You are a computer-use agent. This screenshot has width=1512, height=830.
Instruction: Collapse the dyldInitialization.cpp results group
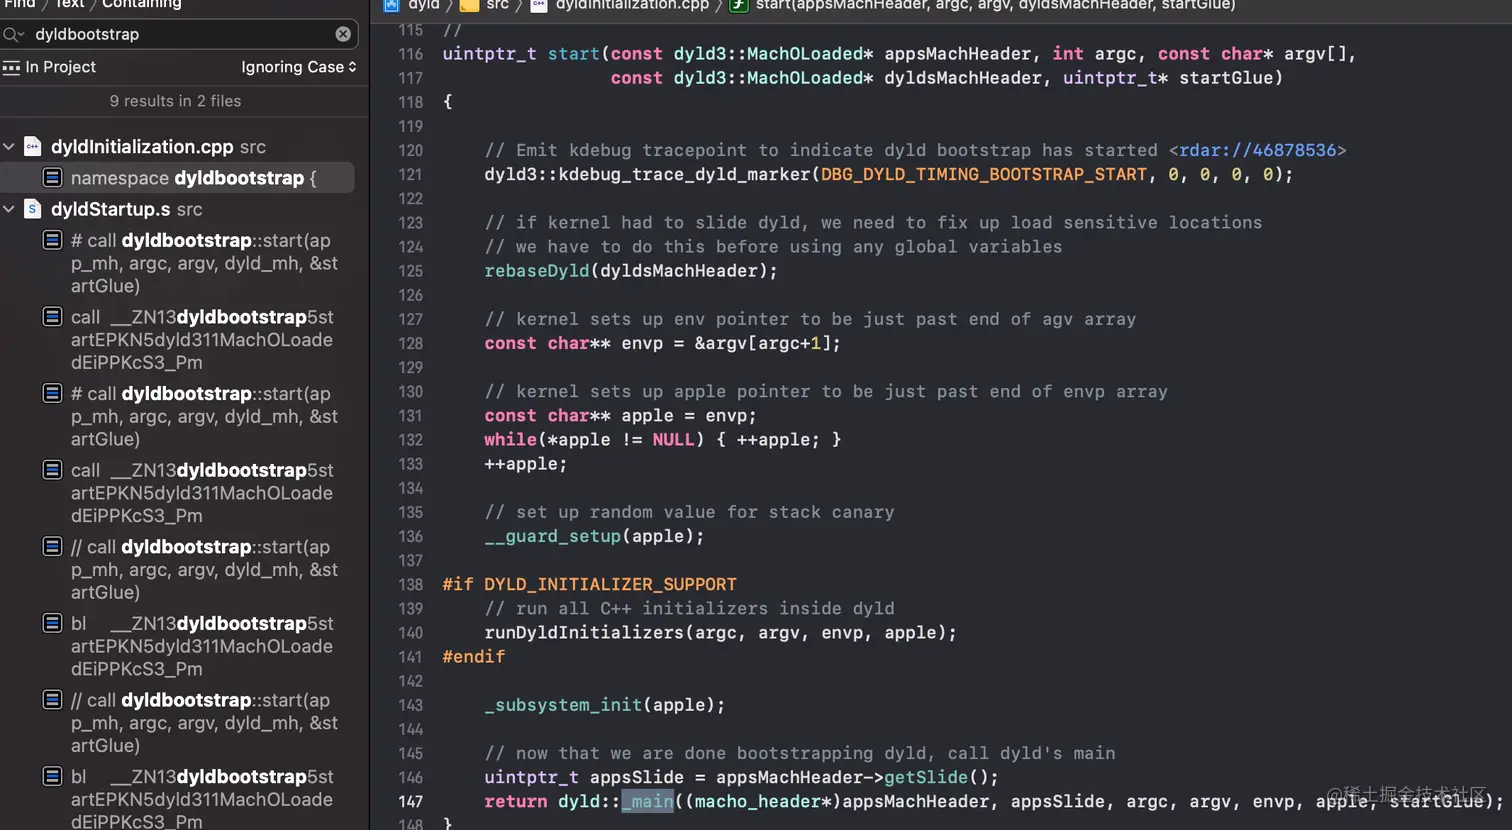(x=9, y=147)
